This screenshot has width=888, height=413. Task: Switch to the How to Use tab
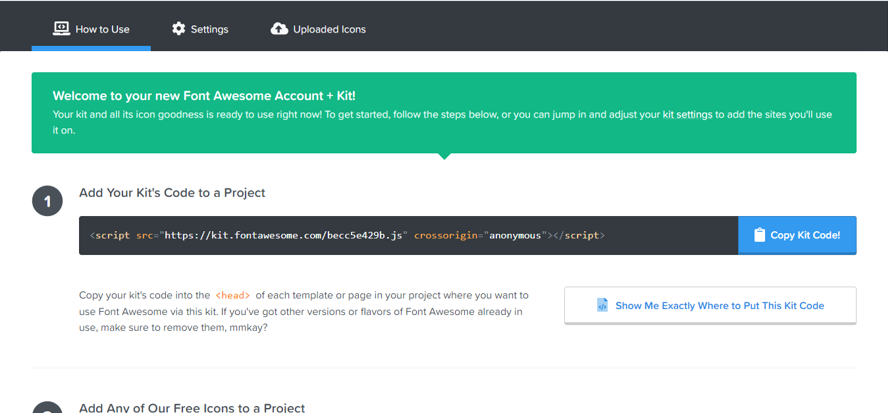[x=91, y=29]
